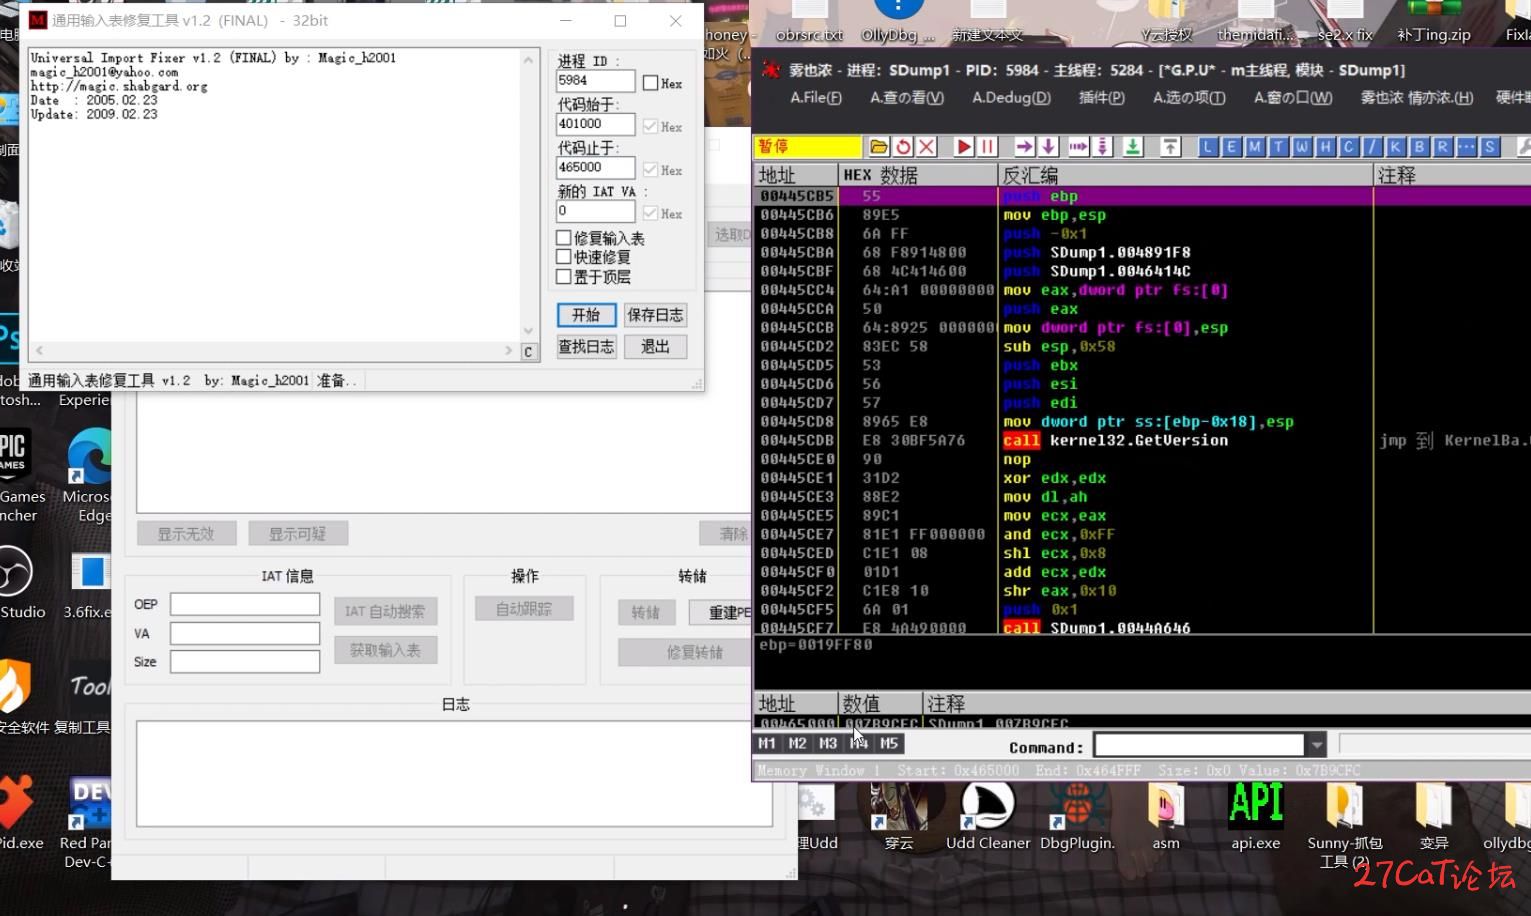Click the Trace over dotted down-arrow icon
This screenshot has width=1531, height=916.
(1102, 147)
